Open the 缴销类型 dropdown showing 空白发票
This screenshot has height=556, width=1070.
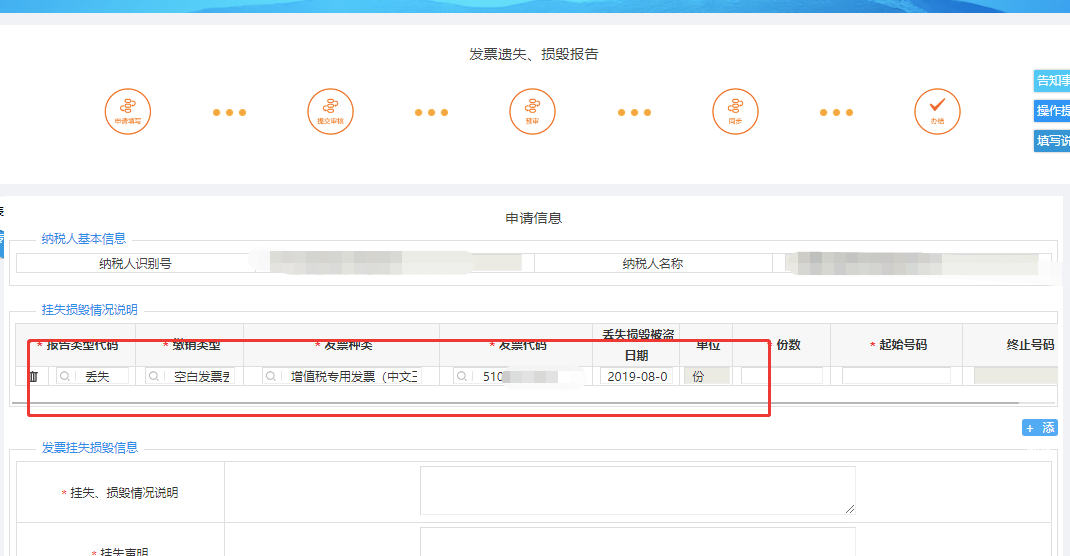[x=190, y=376]
